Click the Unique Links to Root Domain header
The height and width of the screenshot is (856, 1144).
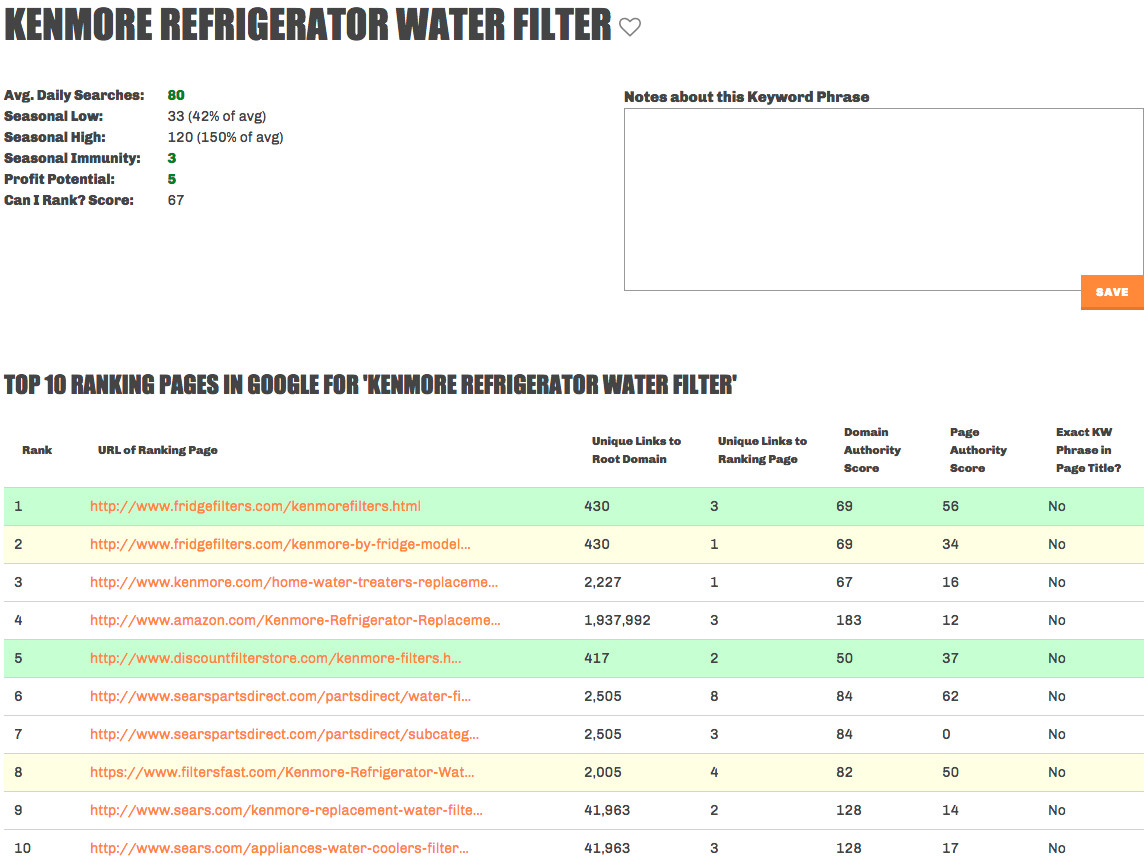636,450
